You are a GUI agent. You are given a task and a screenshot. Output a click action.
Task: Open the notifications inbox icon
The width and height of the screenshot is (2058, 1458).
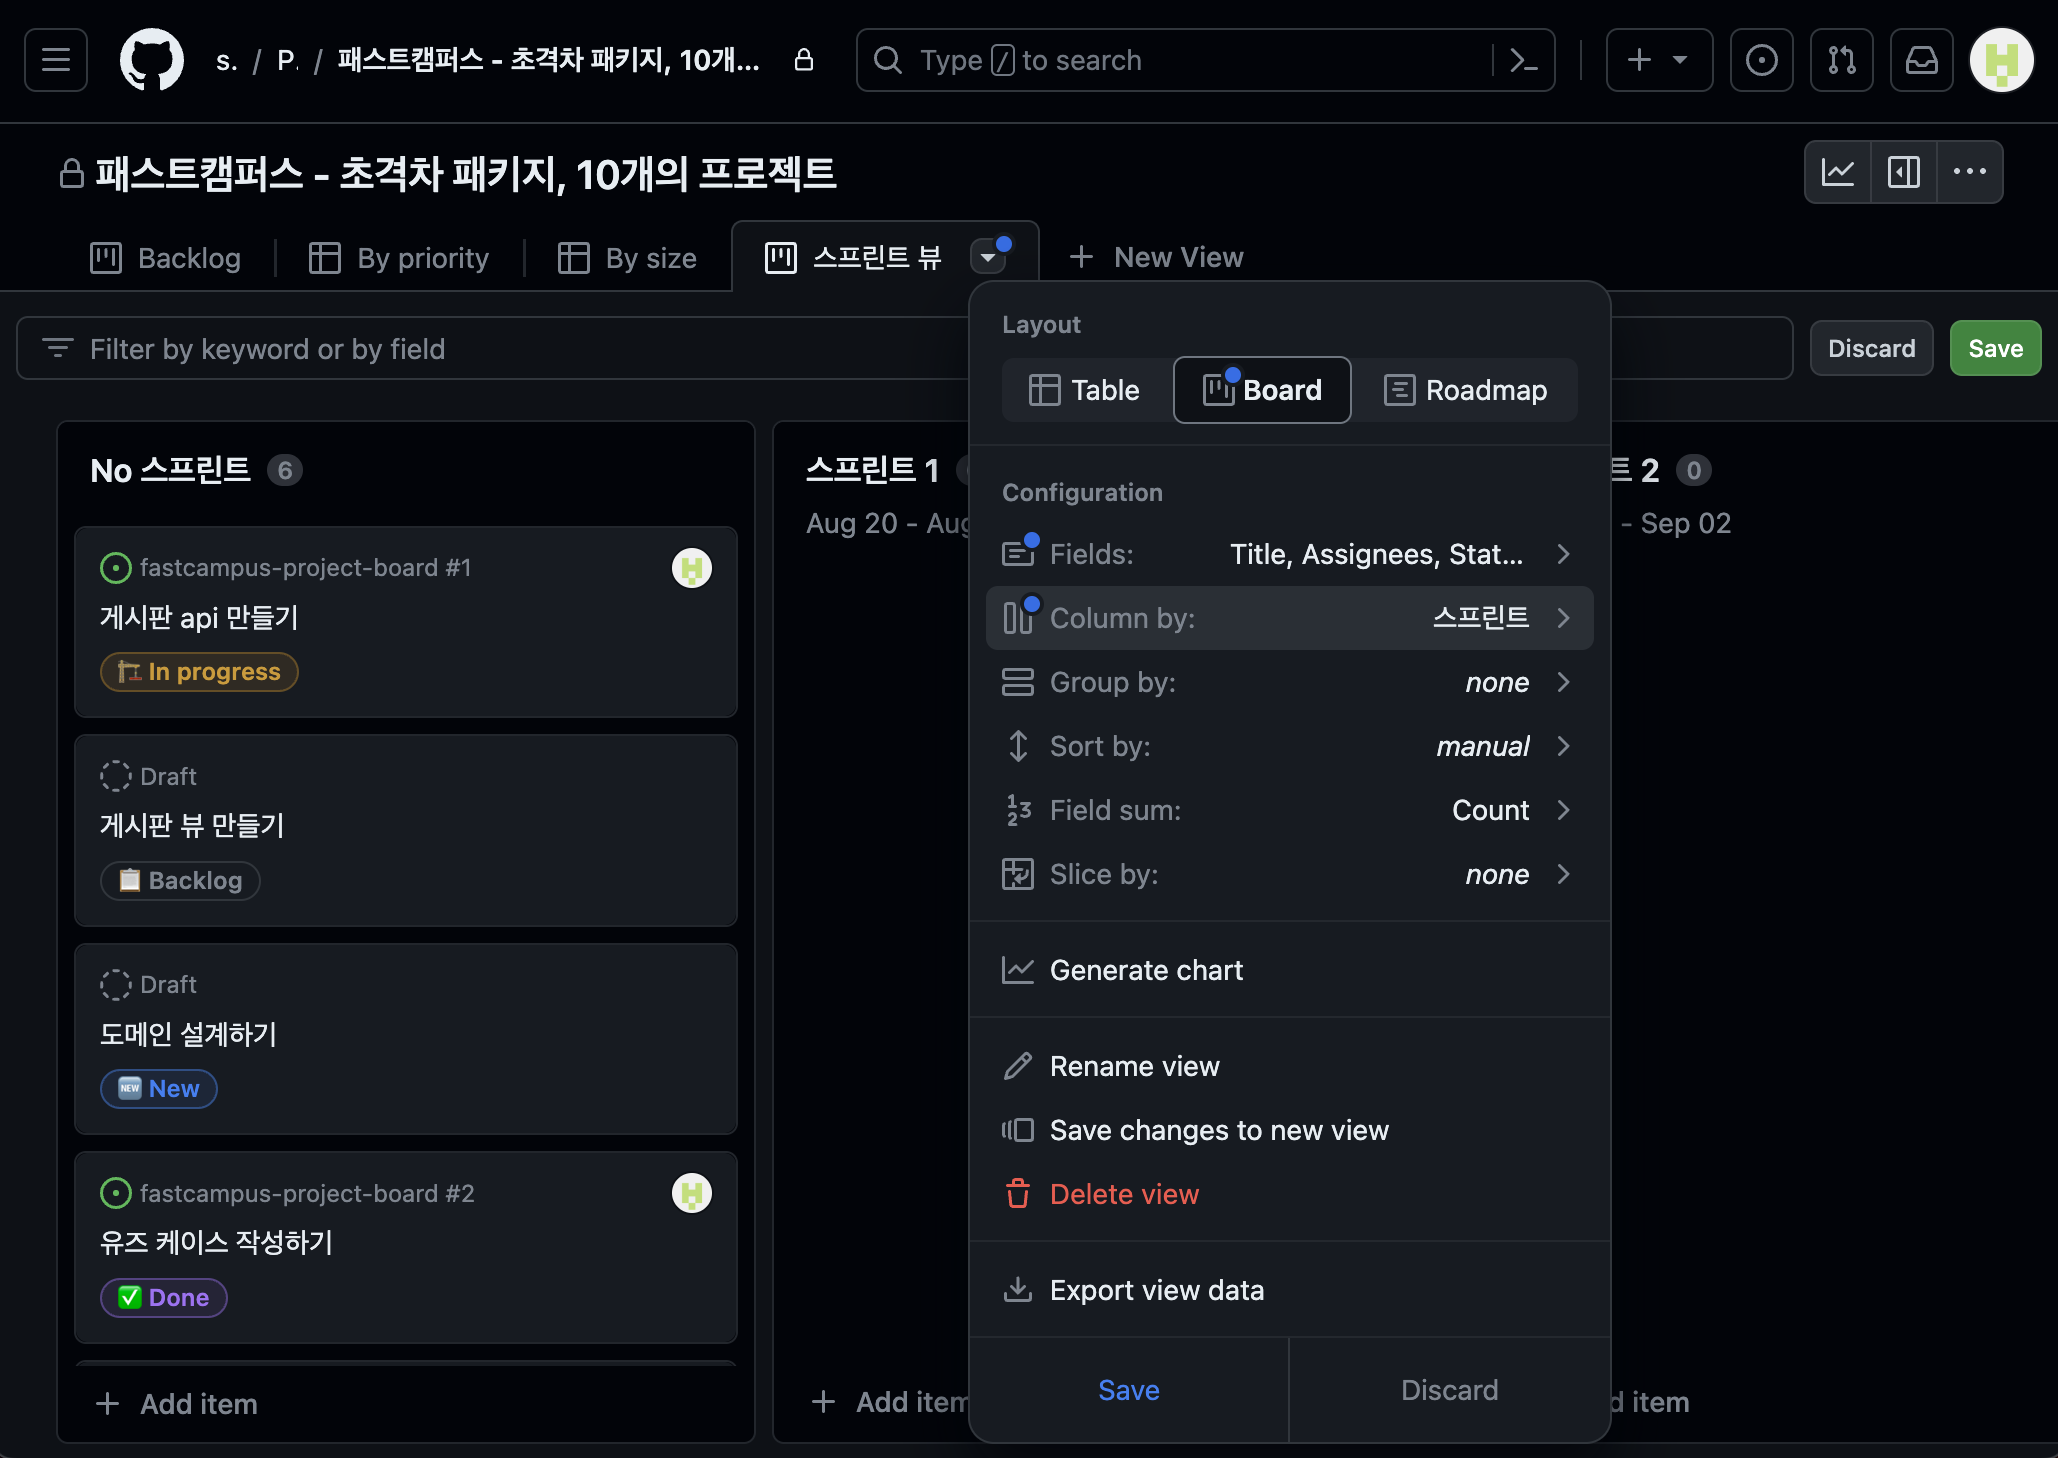pos(1921,60)
